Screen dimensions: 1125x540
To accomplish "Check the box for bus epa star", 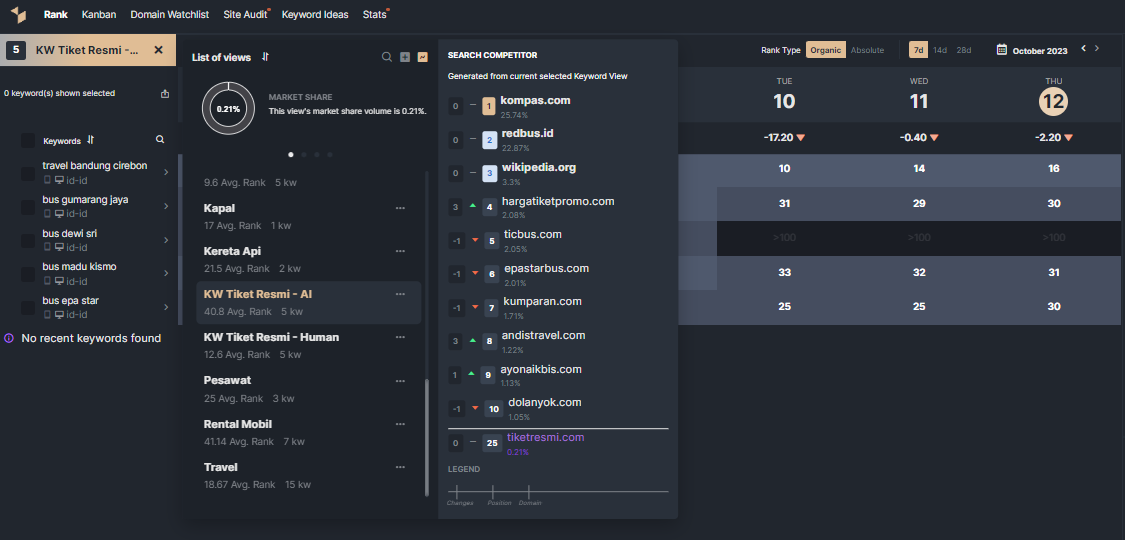I will 27,308.
